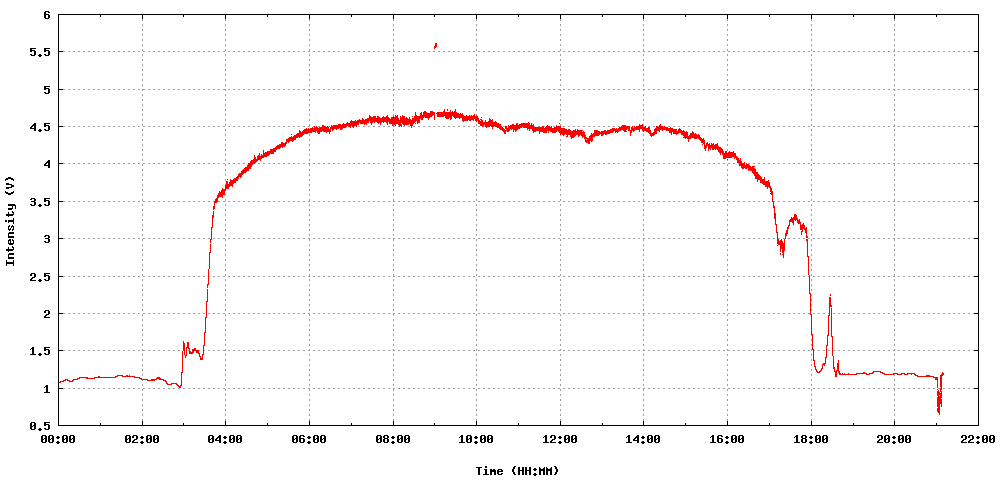
Task: Click the 5 value on intensity axis
Action: (x=47, y=89)
